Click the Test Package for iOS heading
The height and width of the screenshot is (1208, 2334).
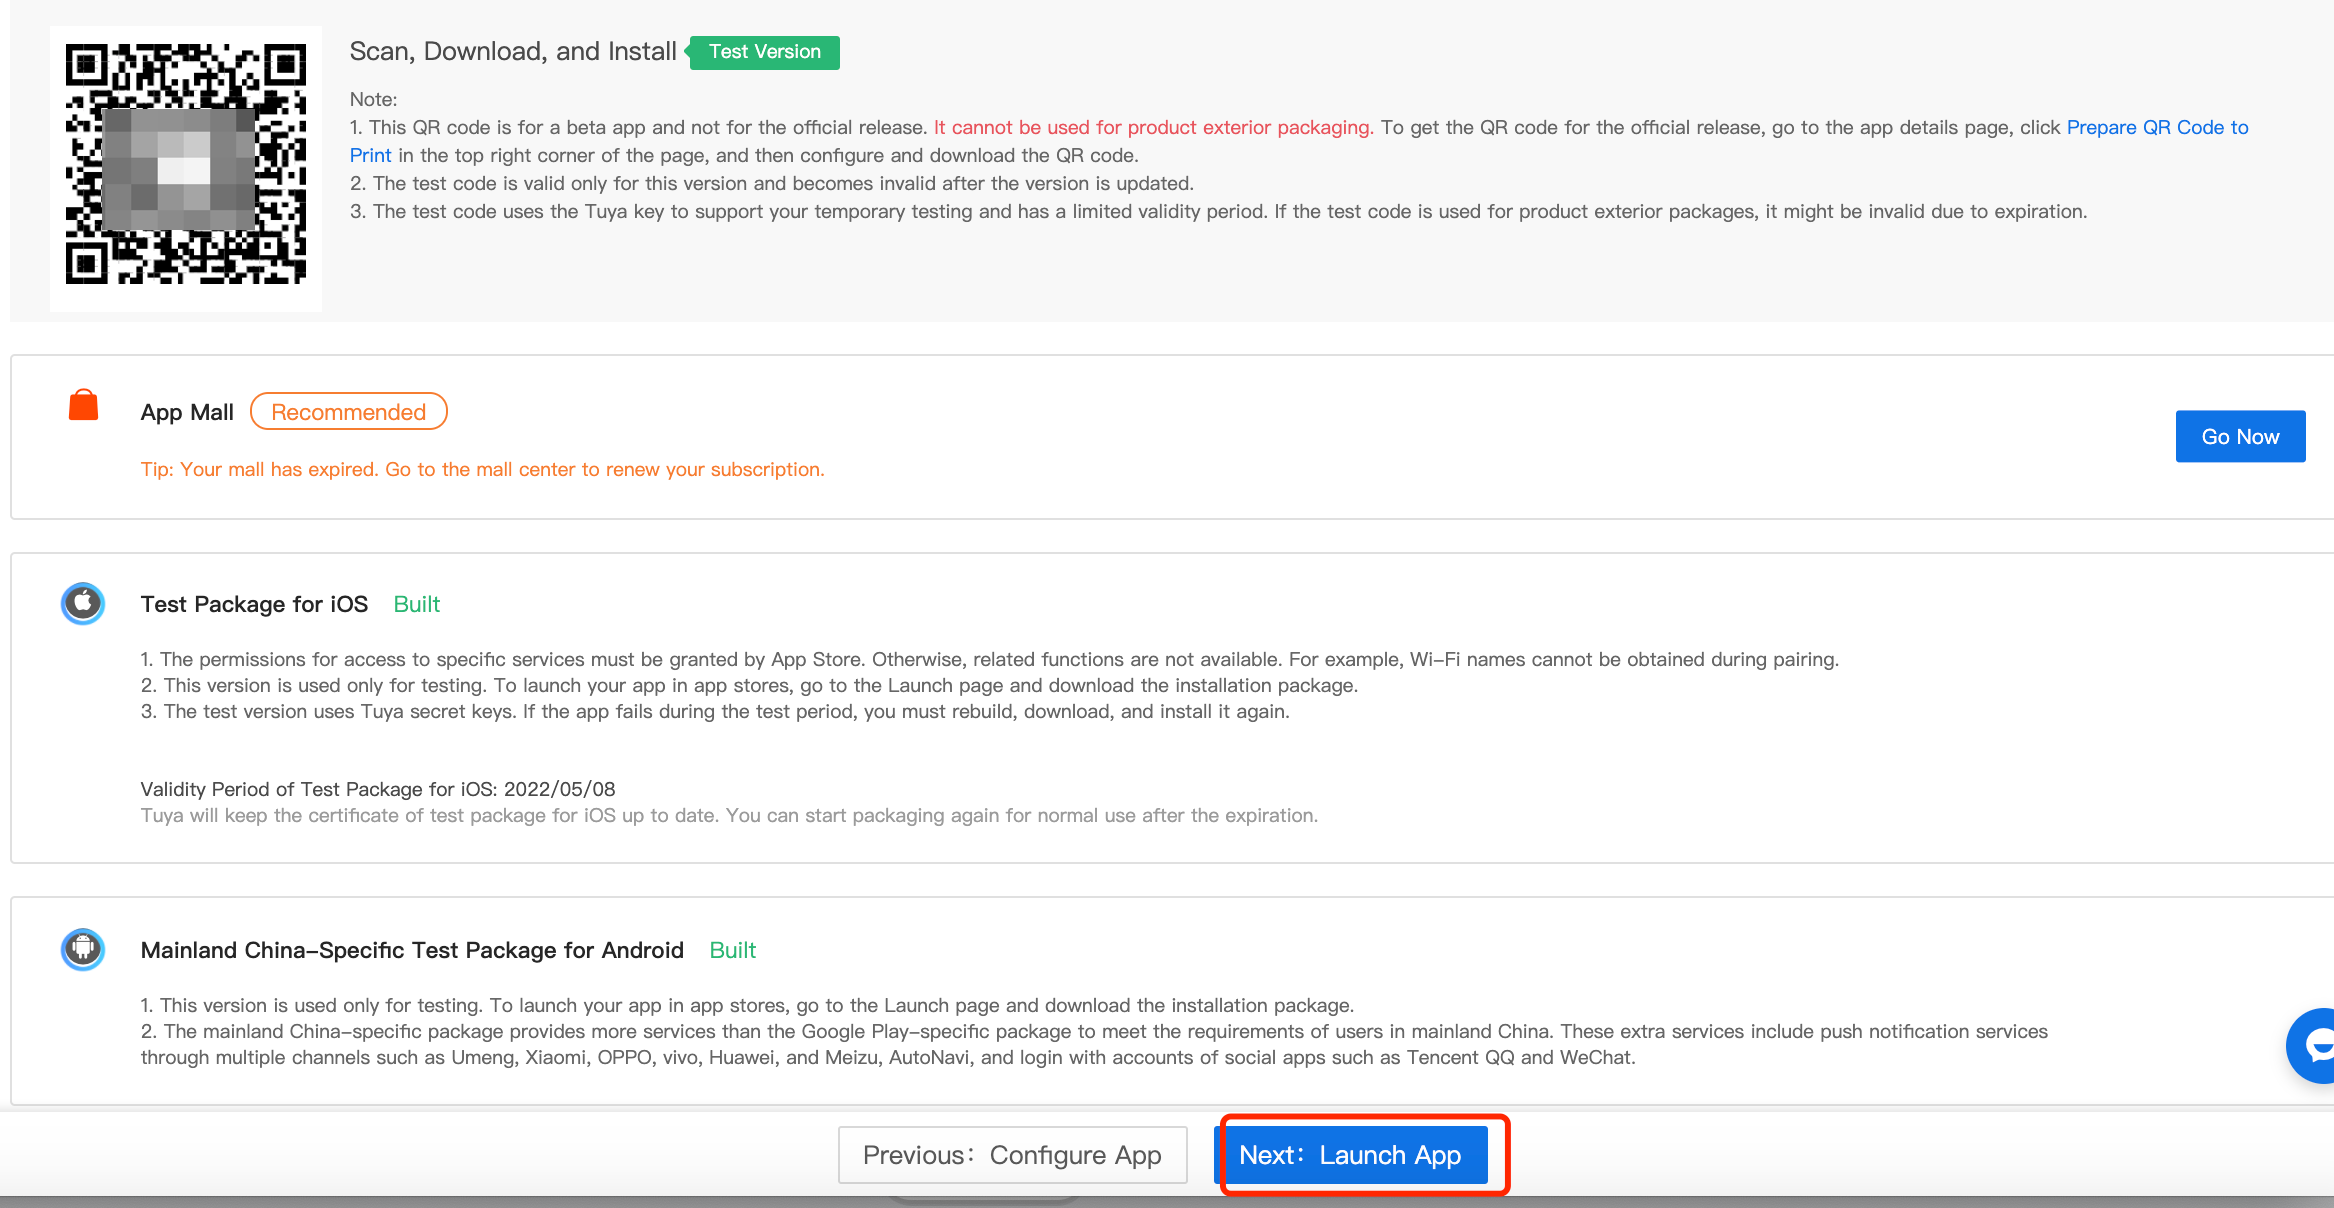254,604
